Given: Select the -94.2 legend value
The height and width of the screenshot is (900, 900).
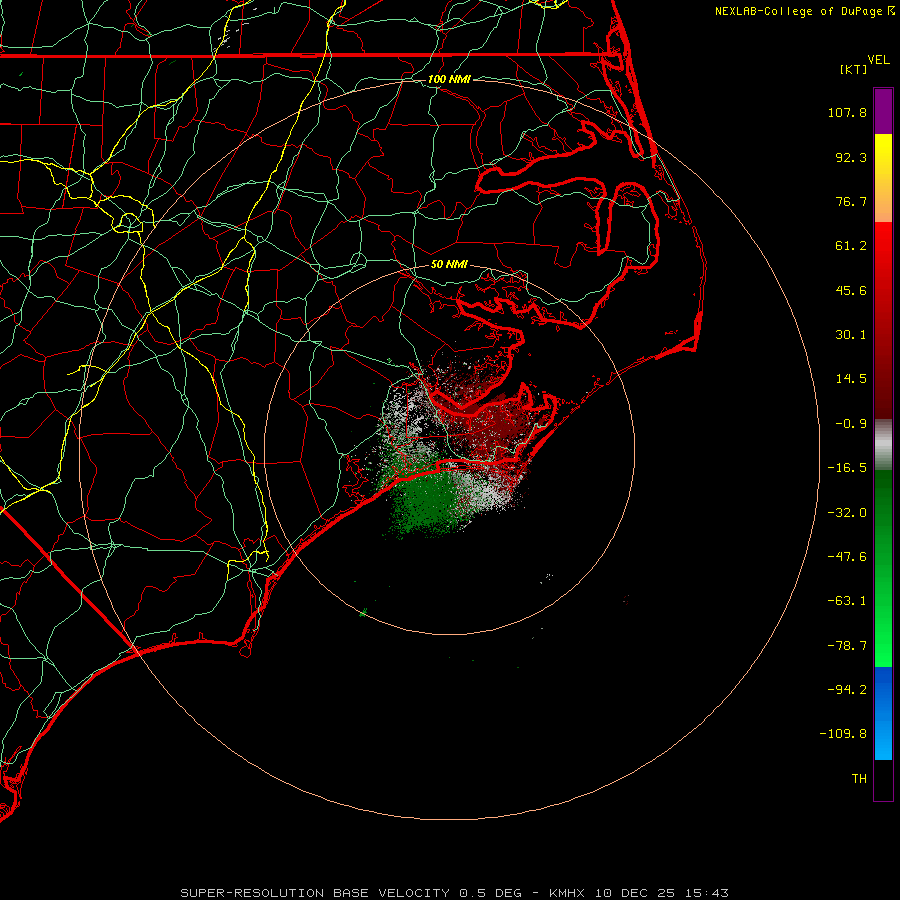Looking at the screenshot, I should tap(847, 689).
